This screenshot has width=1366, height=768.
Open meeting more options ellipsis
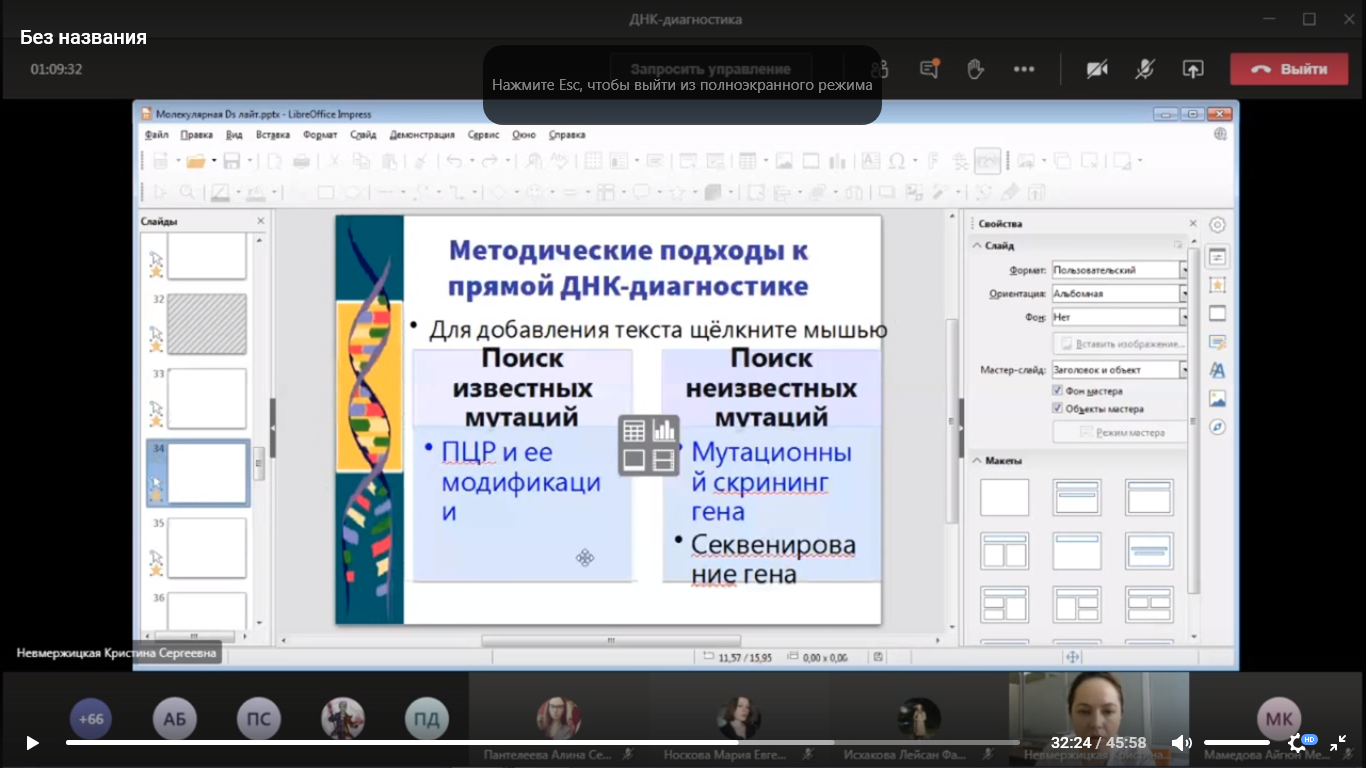1024,69
